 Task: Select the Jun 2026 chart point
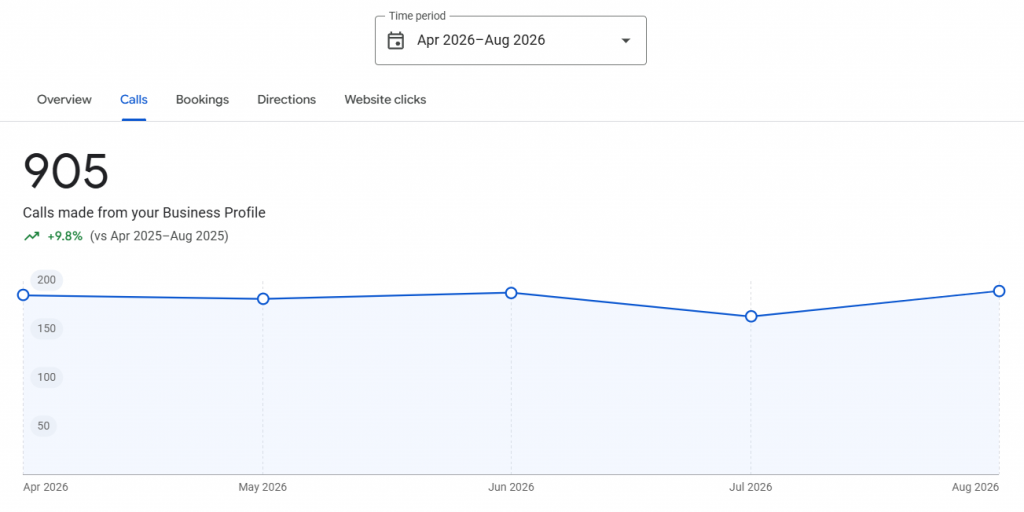pyautogui.click(x=511, y=293)
